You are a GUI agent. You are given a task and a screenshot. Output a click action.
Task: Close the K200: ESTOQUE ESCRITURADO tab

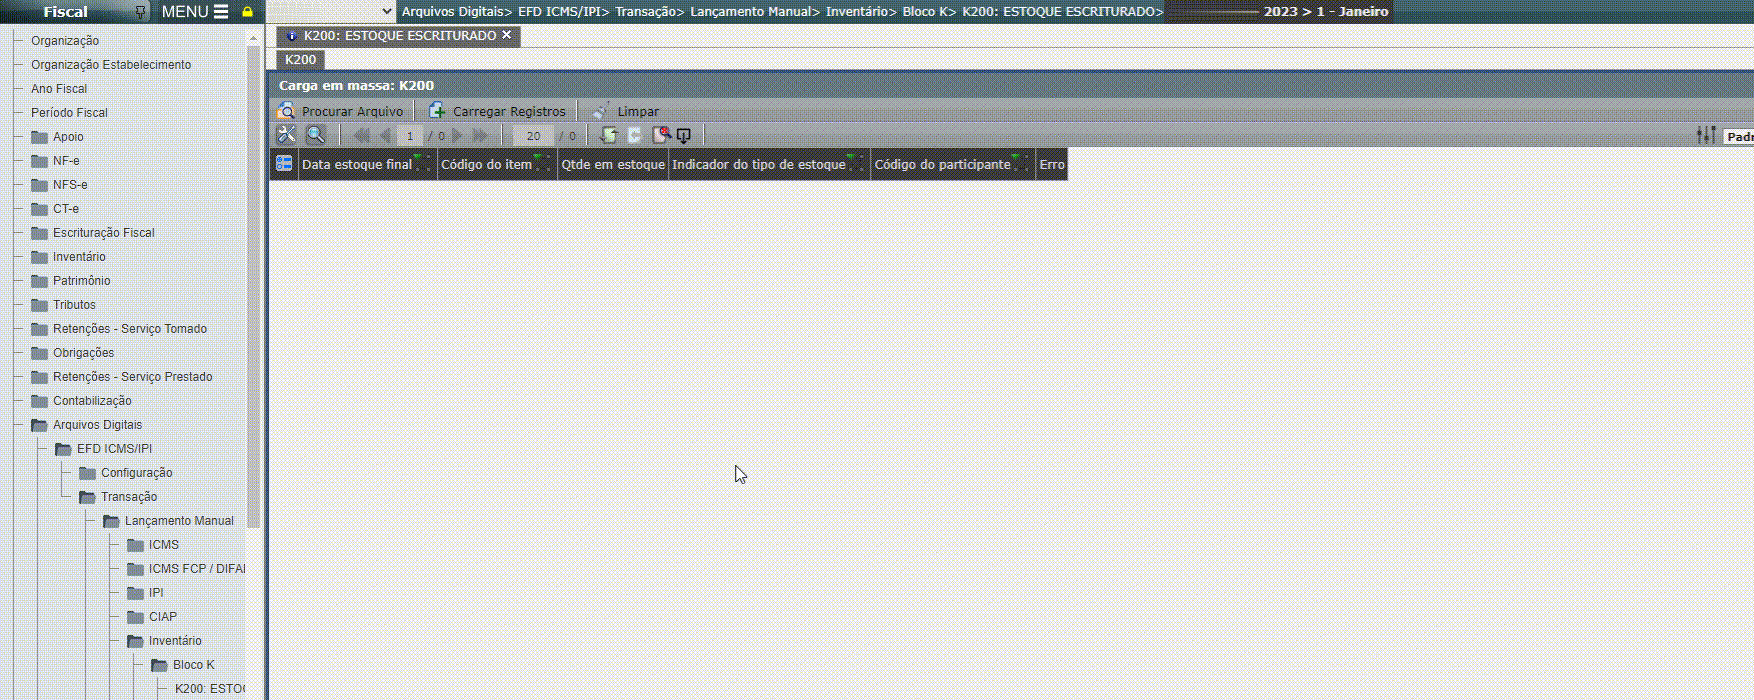pyautogui.click(x=507, y=35)
